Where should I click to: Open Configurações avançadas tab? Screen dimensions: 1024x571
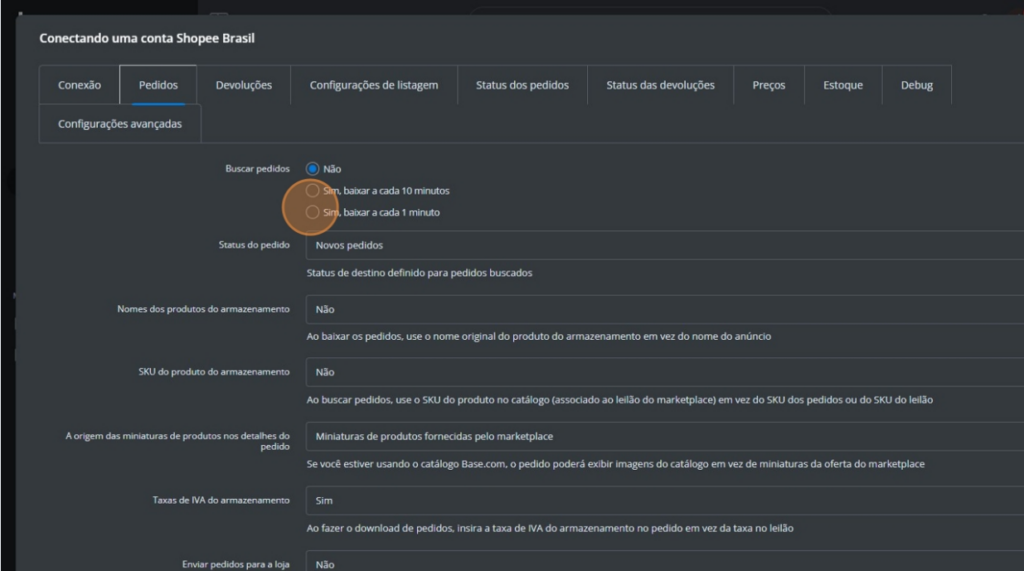click(120, 124)
